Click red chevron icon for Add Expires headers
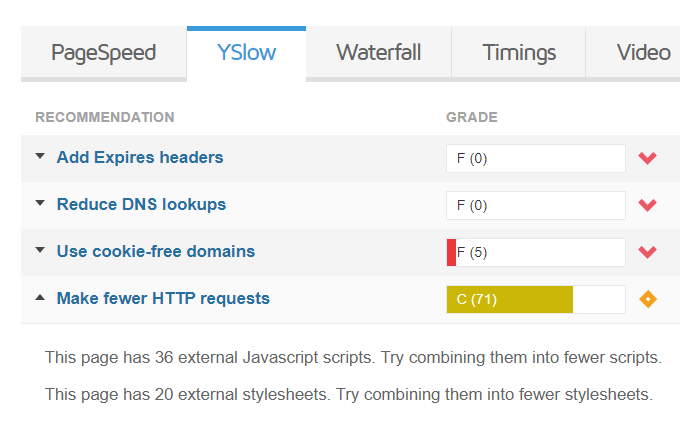 pyautogui.click(x=647, y=158)
